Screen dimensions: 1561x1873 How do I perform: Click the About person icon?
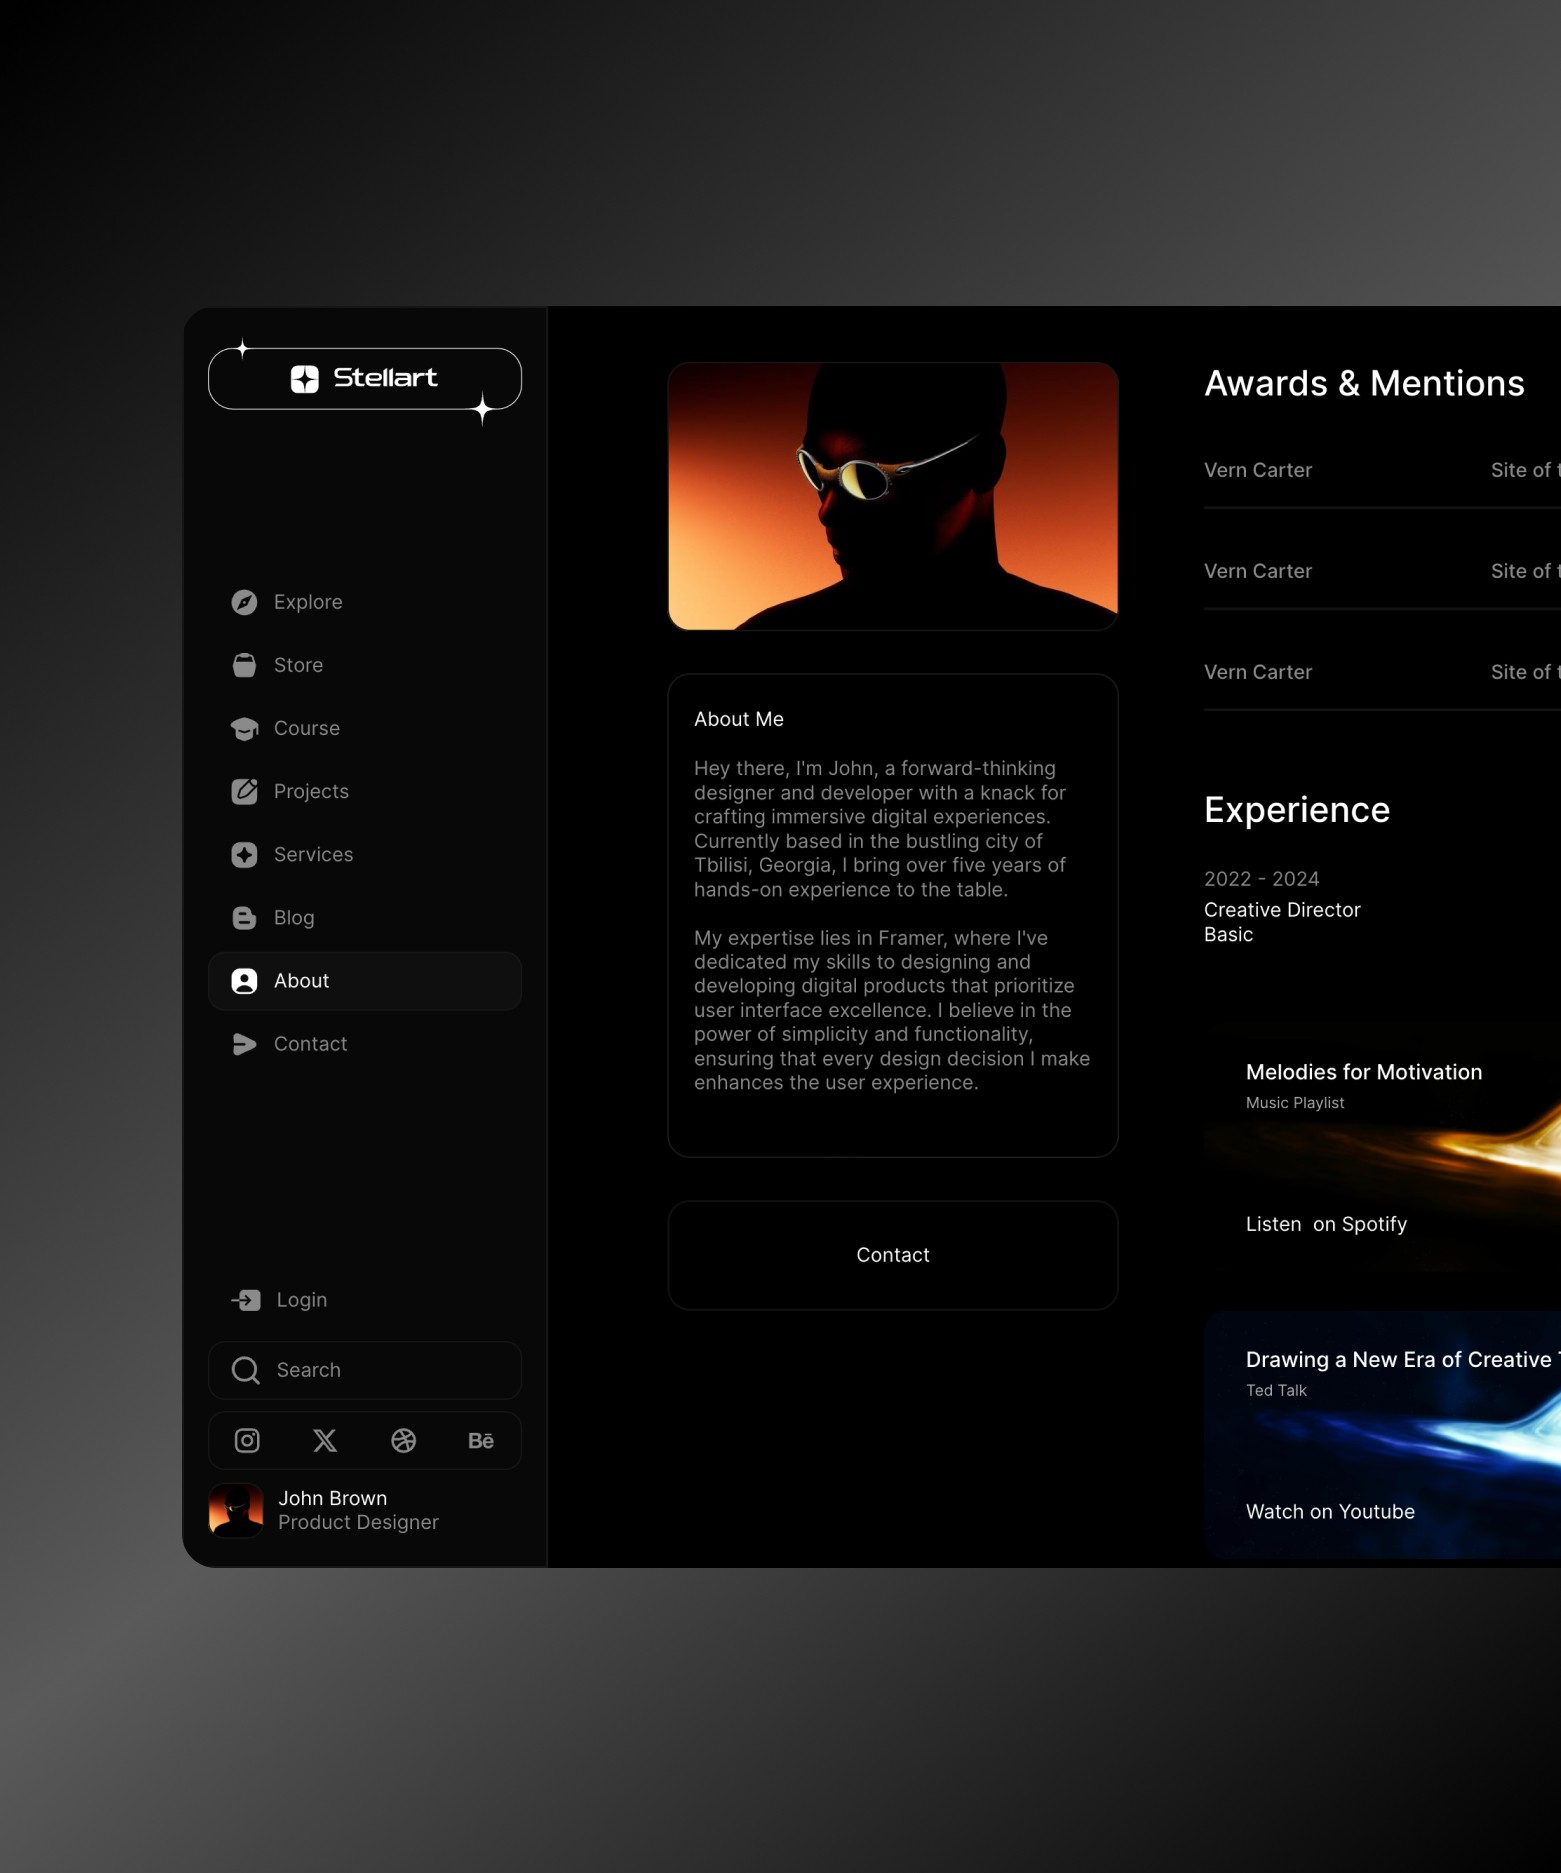[x=244, y=981]
